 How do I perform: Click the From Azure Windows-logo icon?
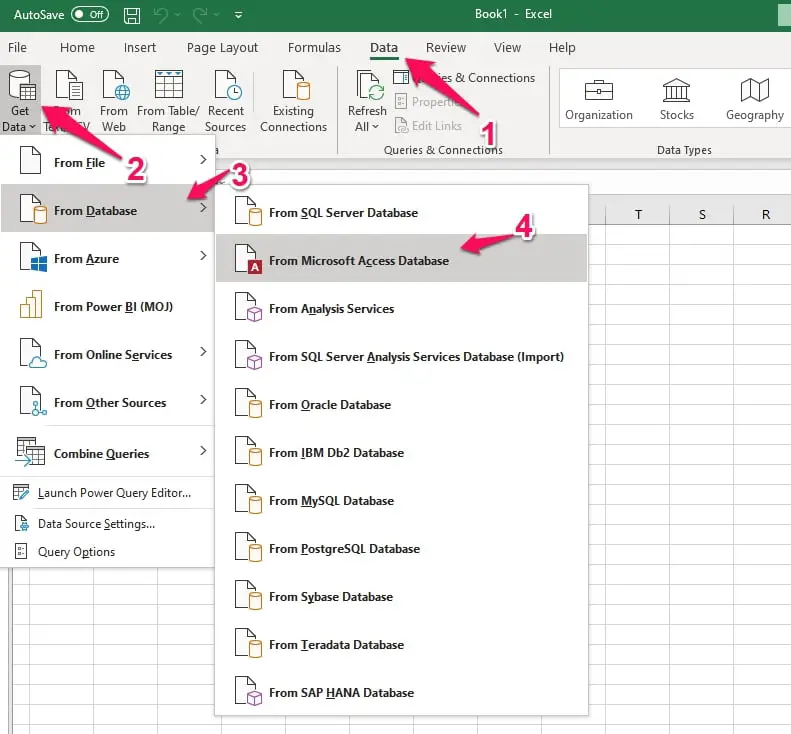point(33,257)
